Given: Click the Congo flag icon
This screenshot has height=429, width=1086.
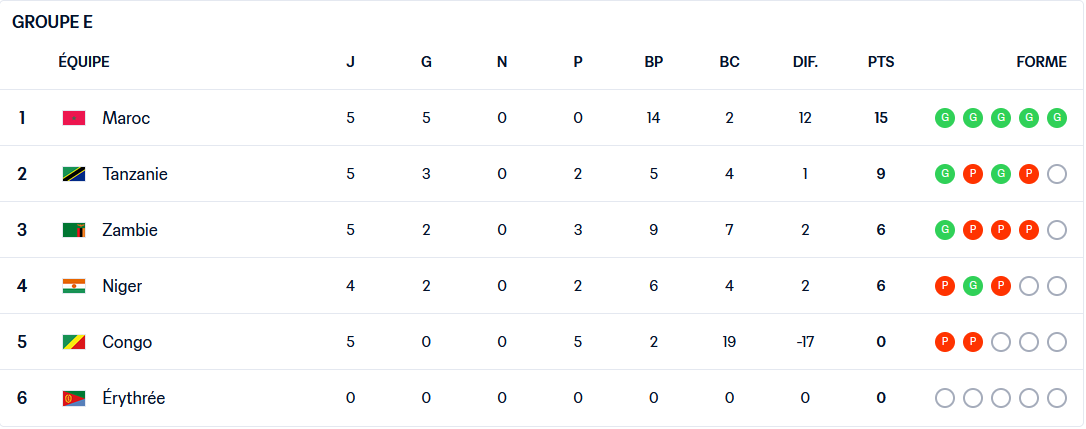Looking at the screenshot, I should coord(73,342).
